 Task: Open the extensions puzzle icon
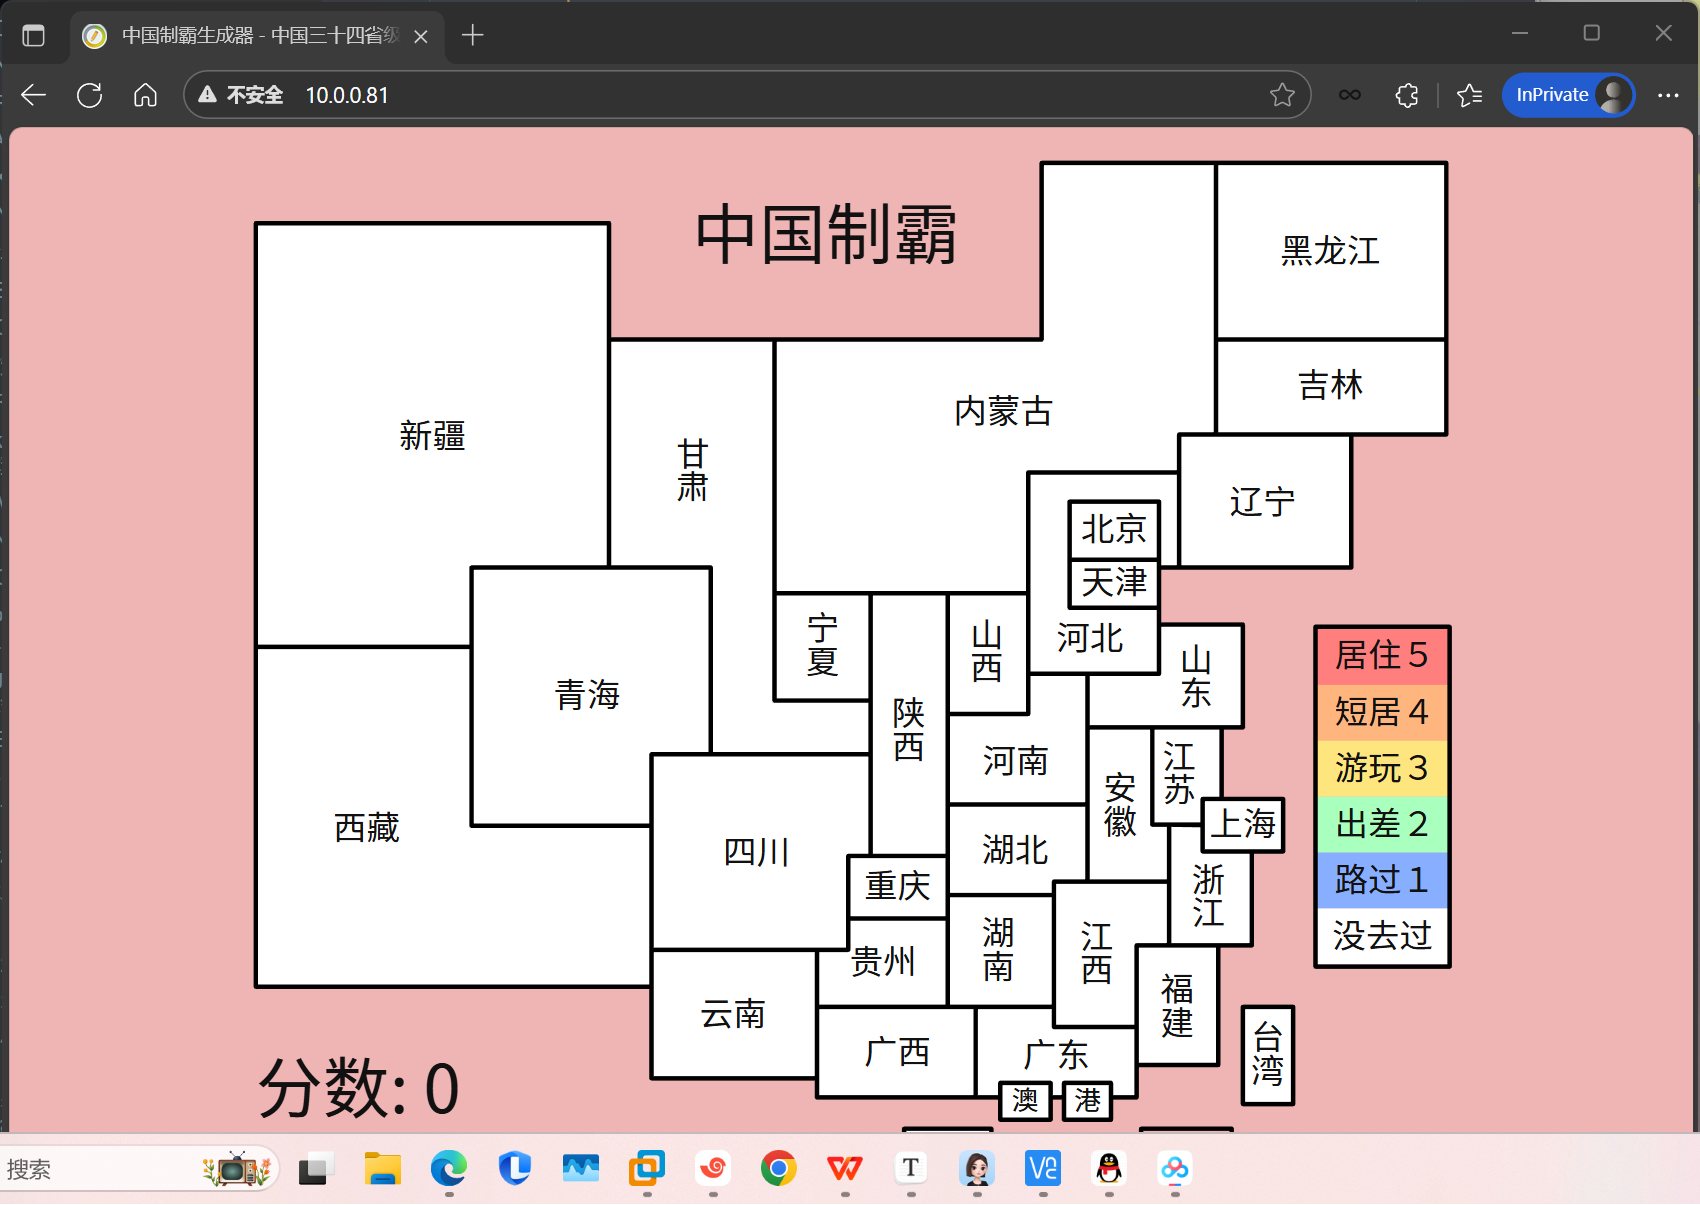pyautogui.click(x=1407, y=95)
